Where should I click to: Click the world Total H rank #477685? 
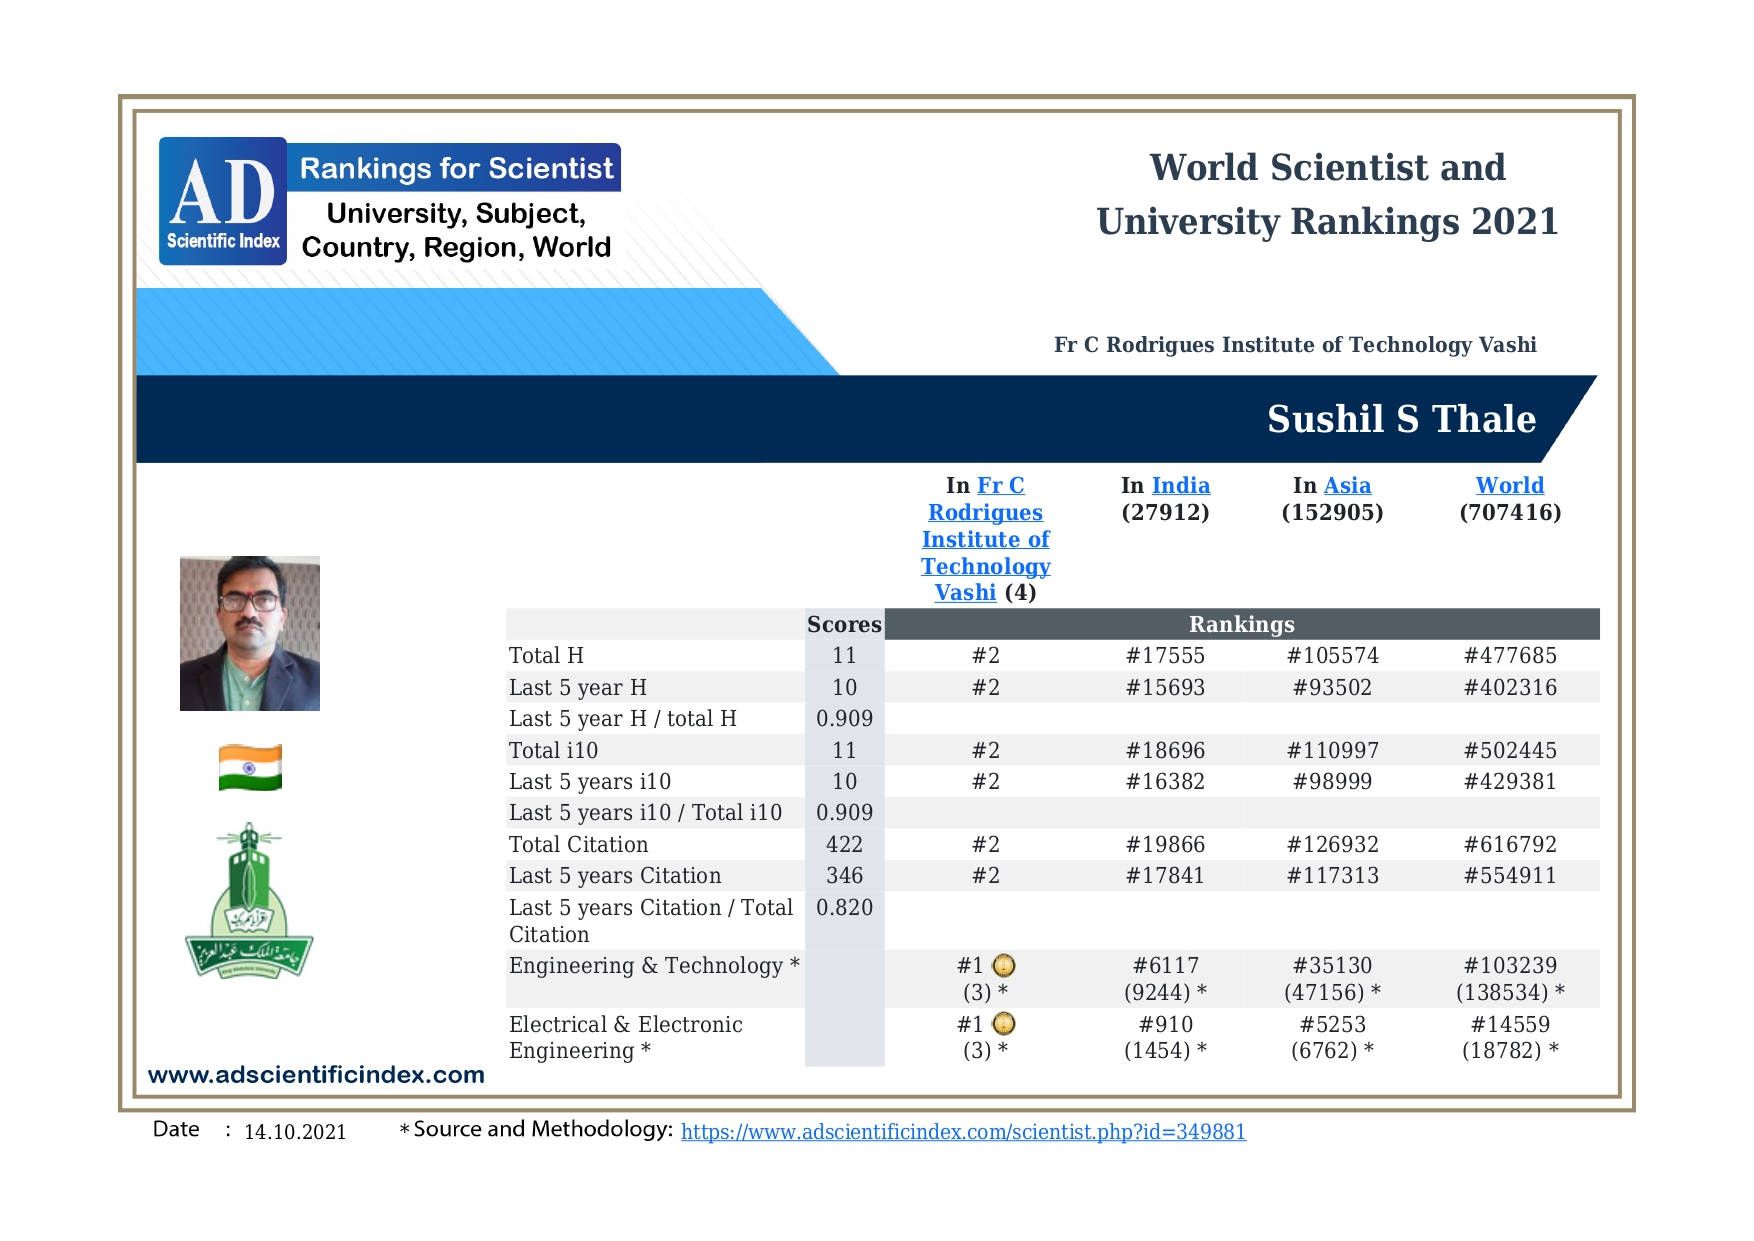click(1510, 656)
